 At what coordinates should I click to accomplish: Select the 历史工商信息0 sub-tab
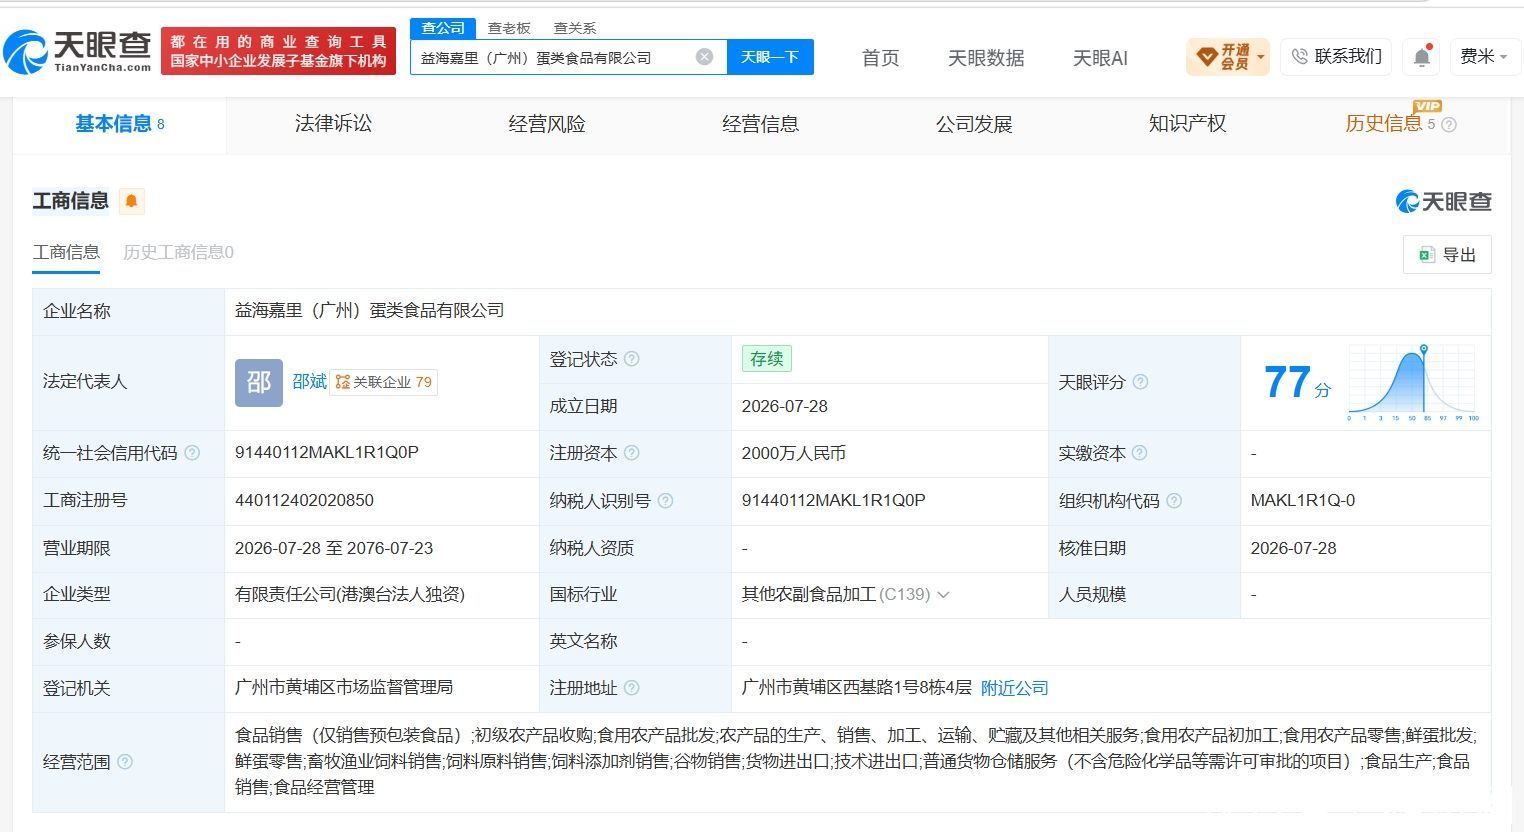(x=178, y=252)
